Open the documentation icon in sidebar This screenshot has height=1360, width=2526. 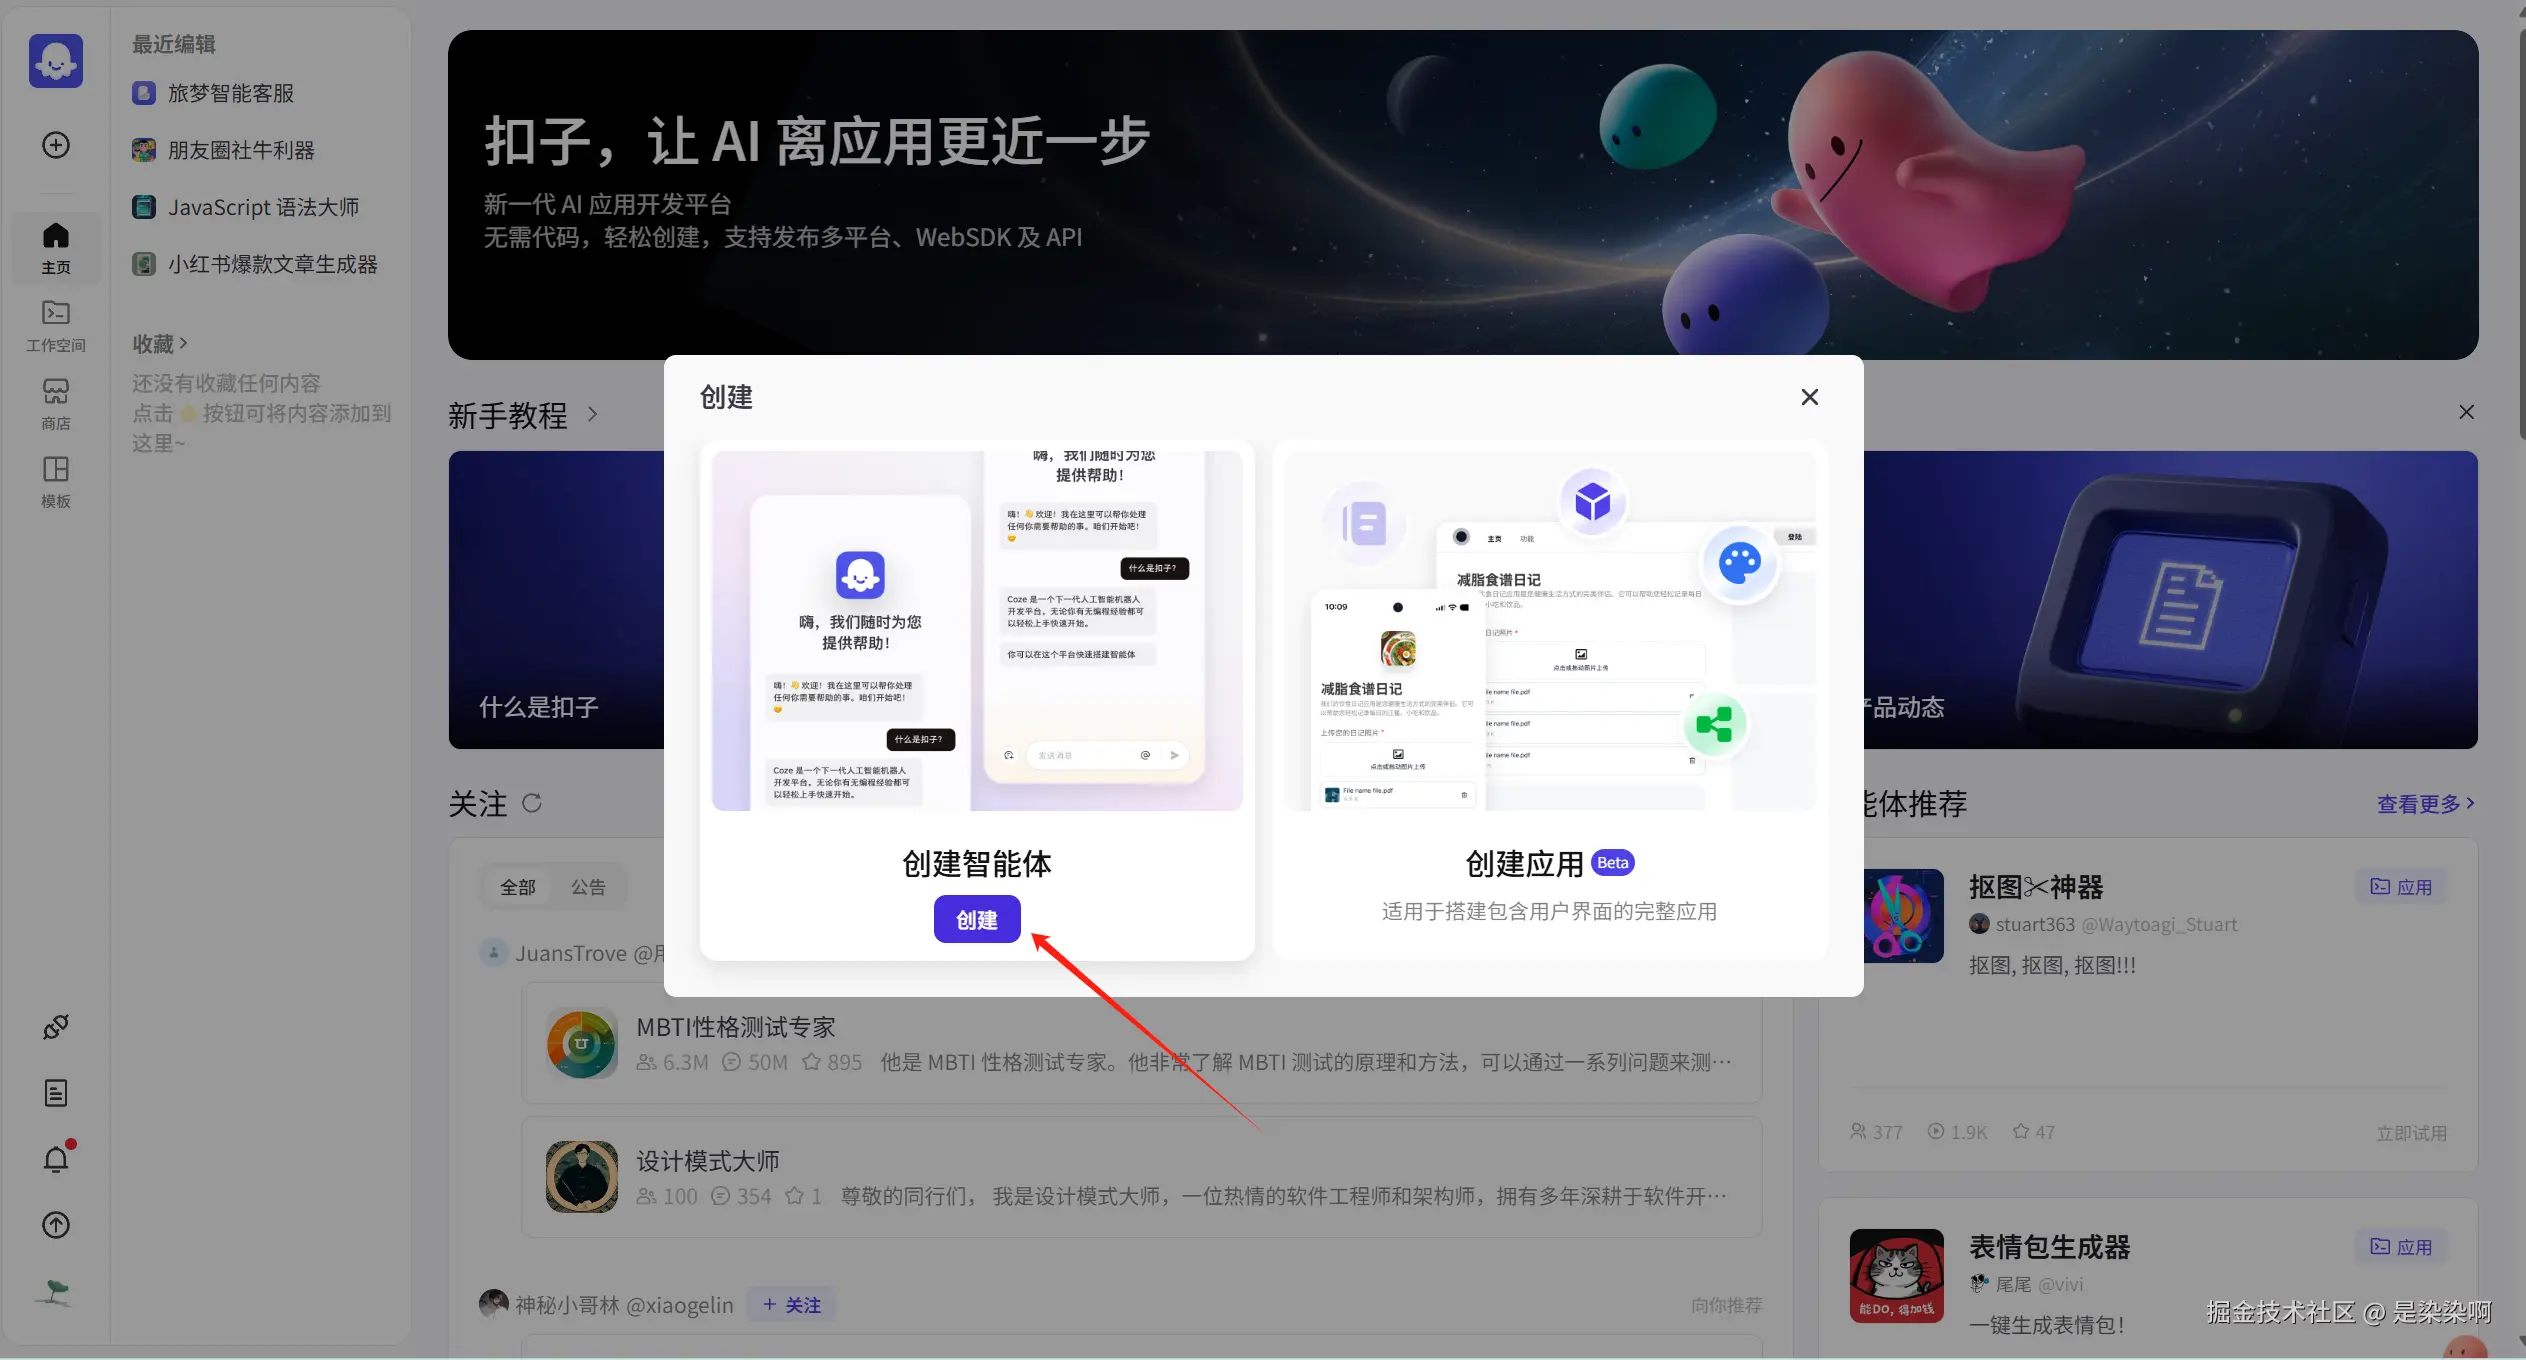click(x=55, y=1092)
